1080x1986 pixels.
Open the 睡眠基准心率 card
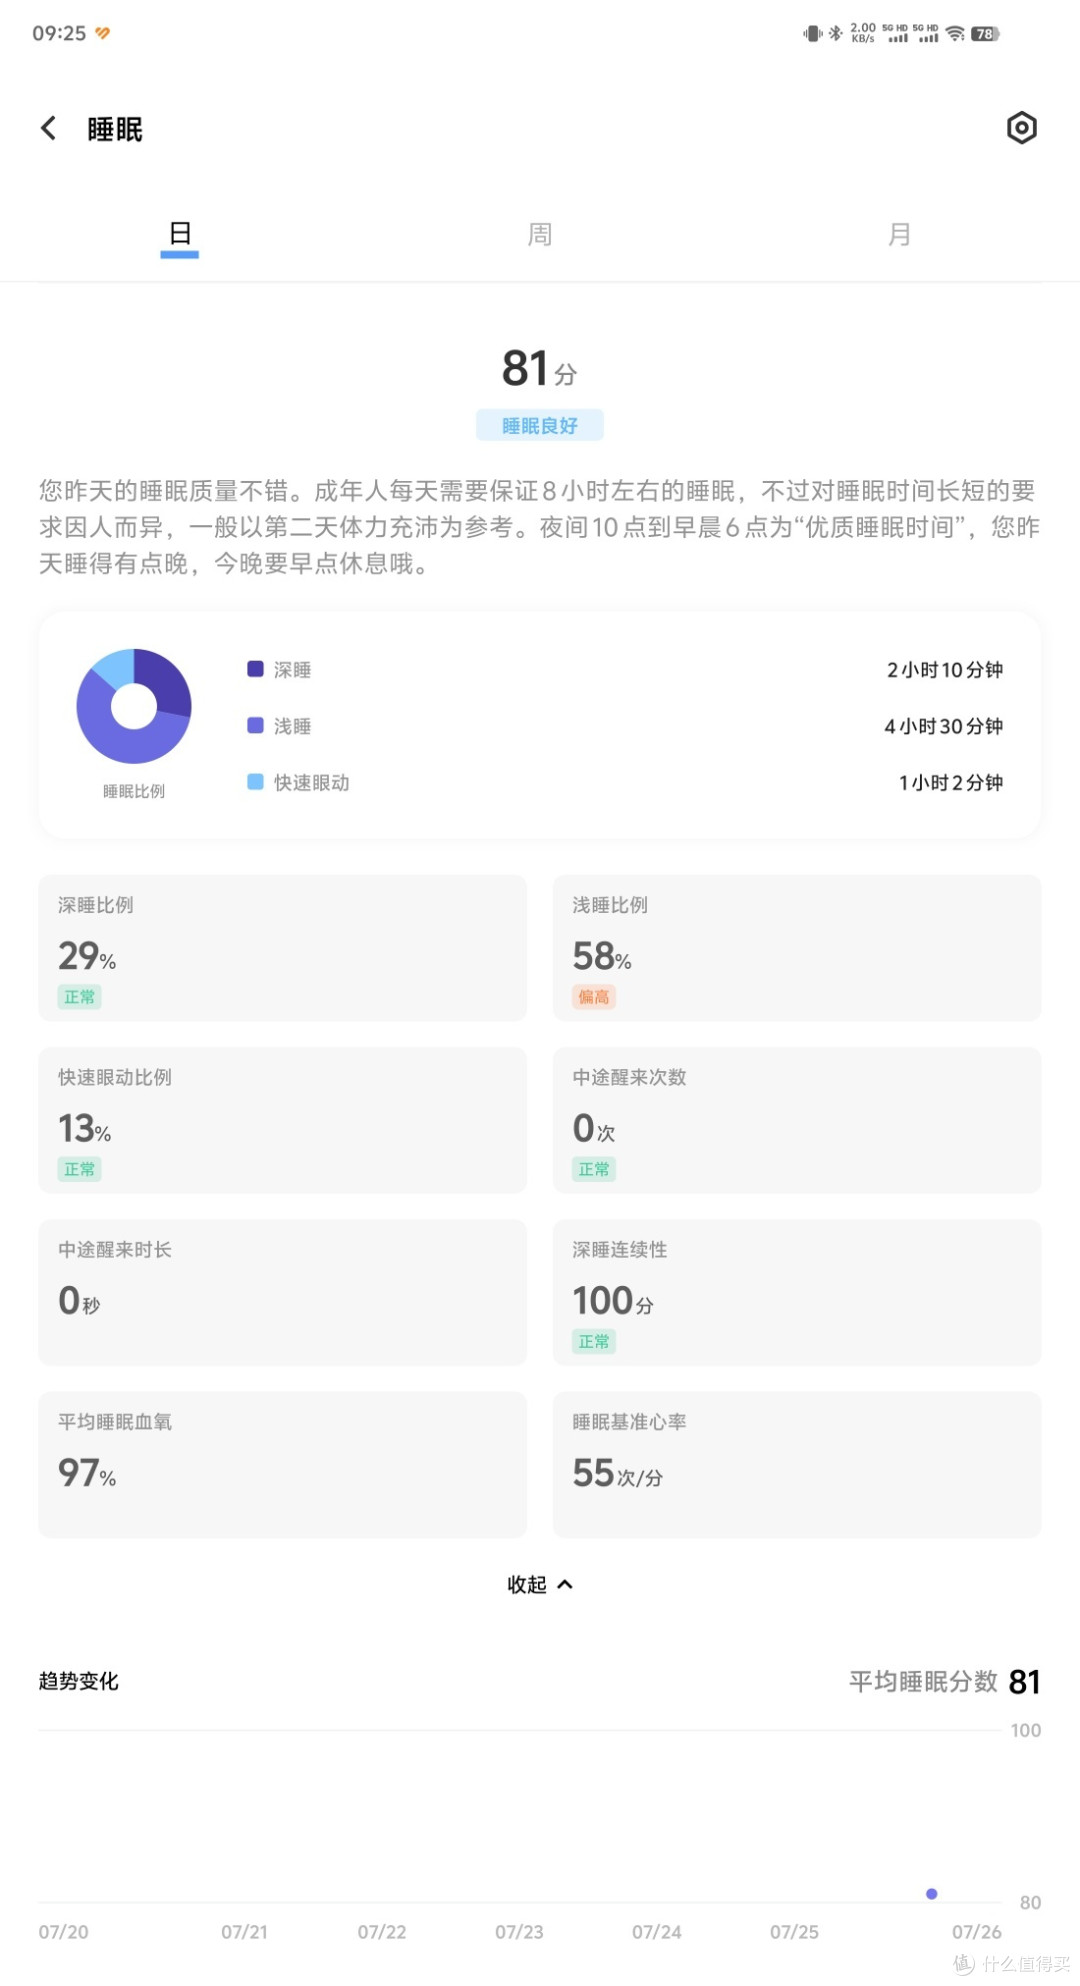tap(797, 1464)
